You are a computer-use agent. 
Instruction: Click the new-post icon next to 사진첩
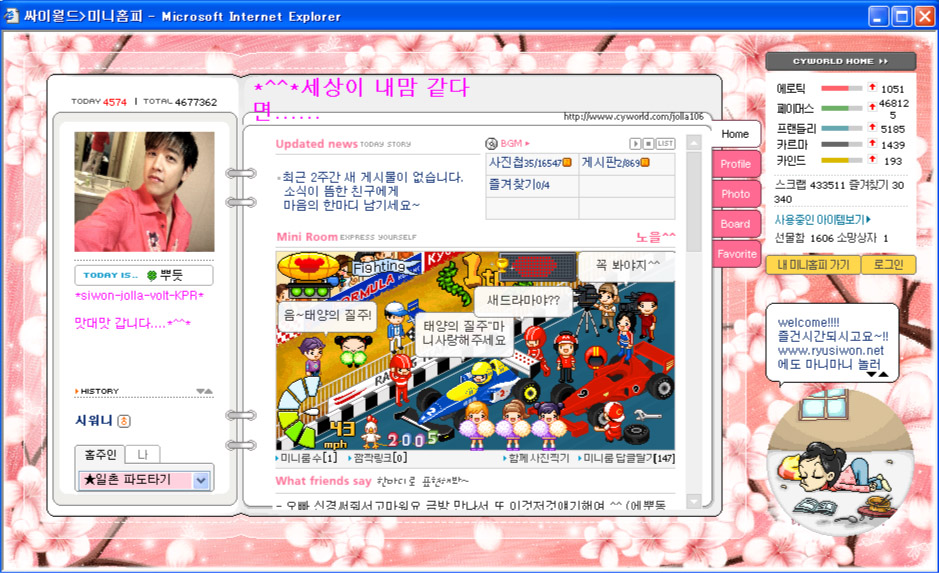coord(567,162)
